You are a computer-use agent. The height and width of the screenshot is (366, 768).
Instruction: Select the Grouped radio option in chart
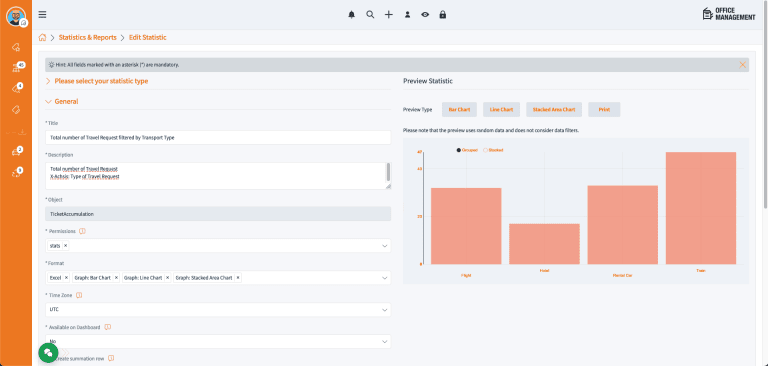467,150
